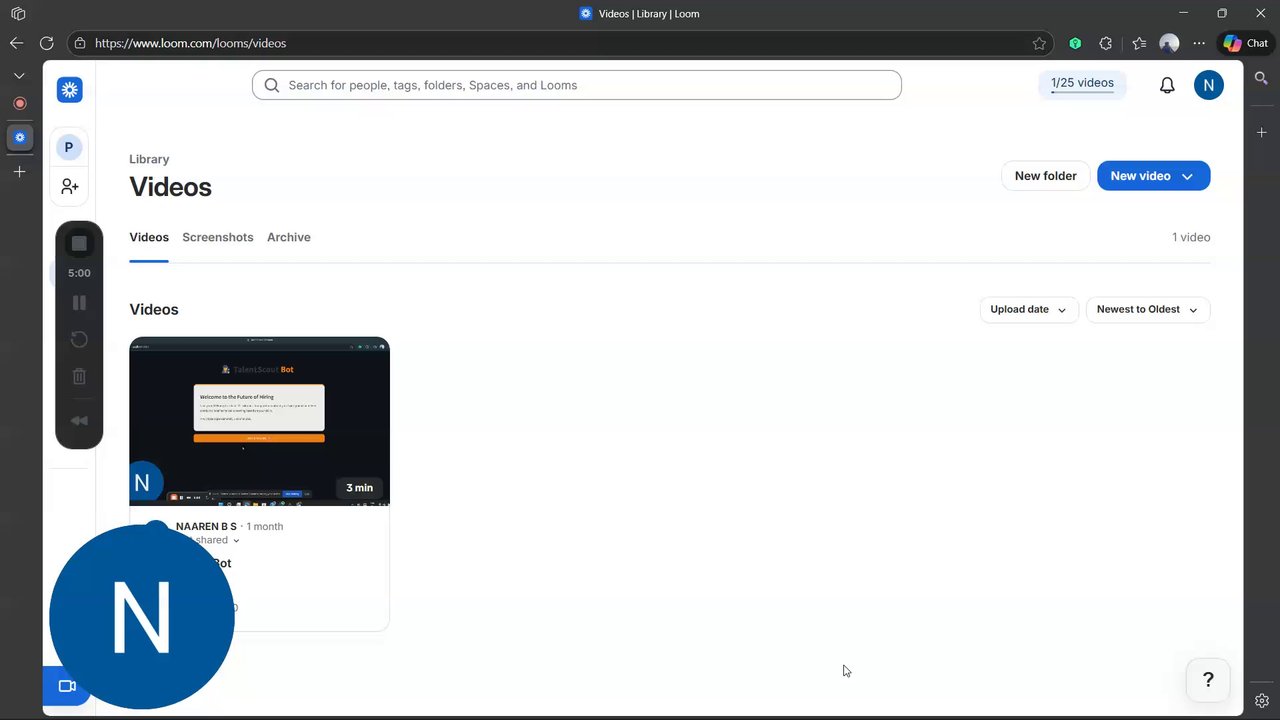Pause the Loom recording

pyautogui.click(x=79, y=302)
